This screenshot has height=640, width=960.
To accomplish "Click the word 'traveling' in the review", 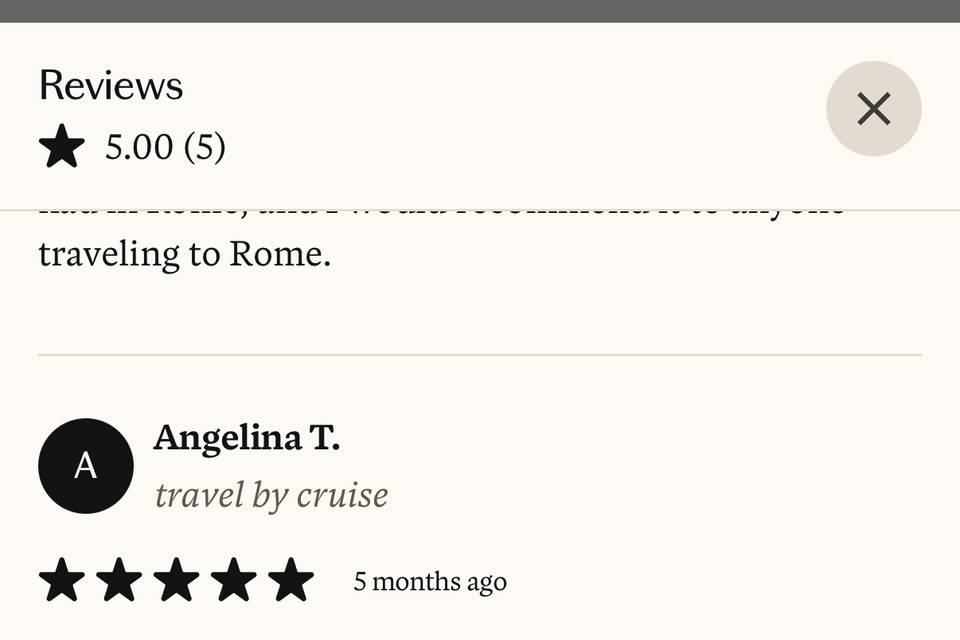I will (109, 255).
